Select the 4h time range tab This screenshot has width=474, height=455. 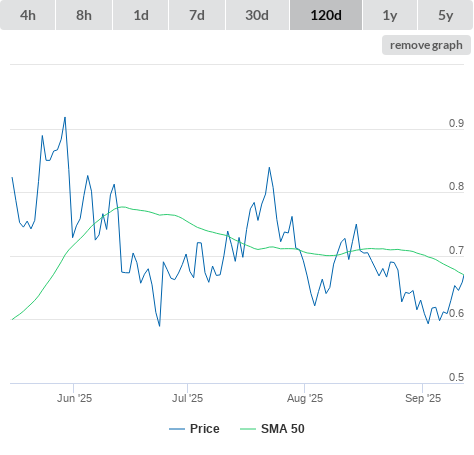(28, 15)
